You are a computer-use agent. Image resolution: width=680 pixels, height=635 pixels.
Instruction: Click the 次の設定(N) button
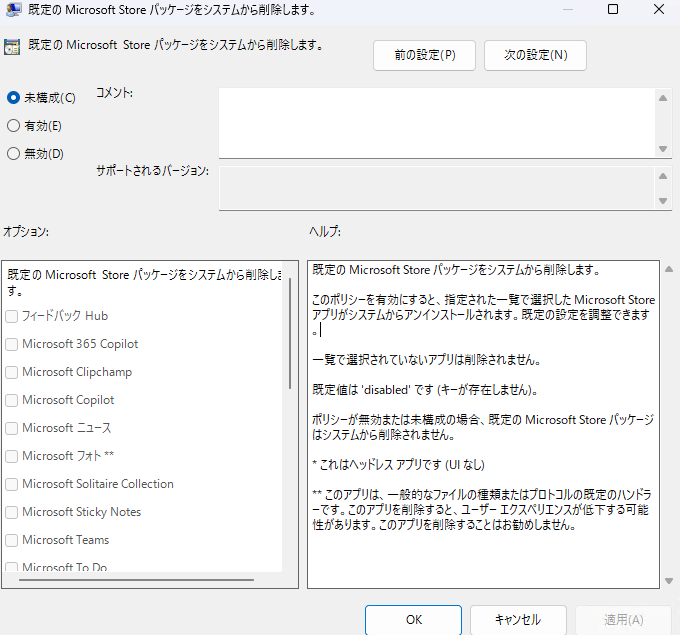(x=535, y=55)
